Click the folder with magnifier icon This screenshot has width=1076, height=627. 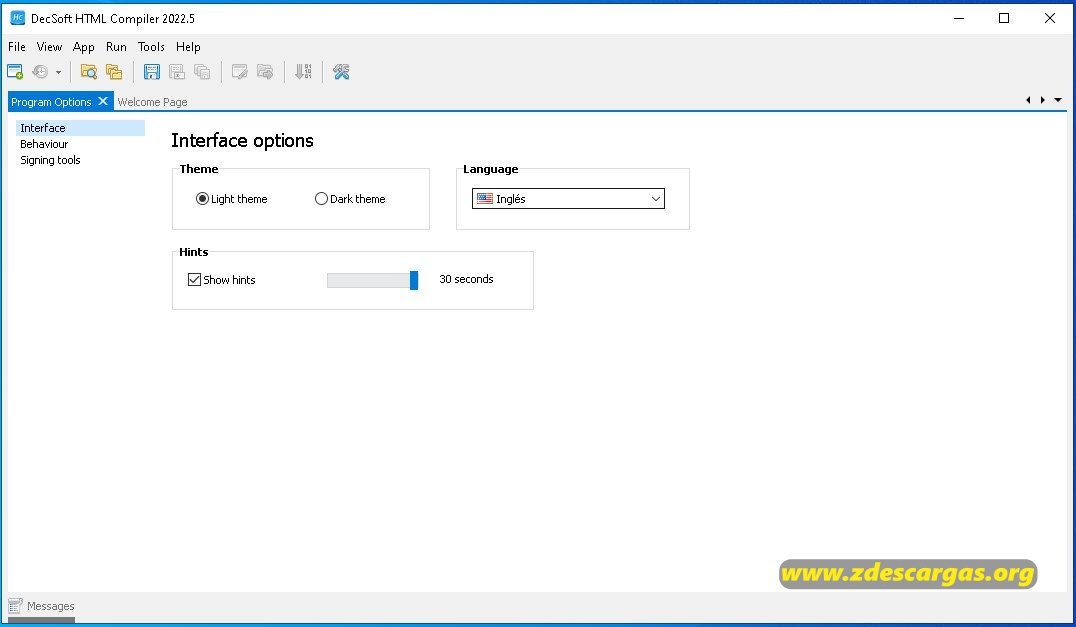[x=89, y=71]
